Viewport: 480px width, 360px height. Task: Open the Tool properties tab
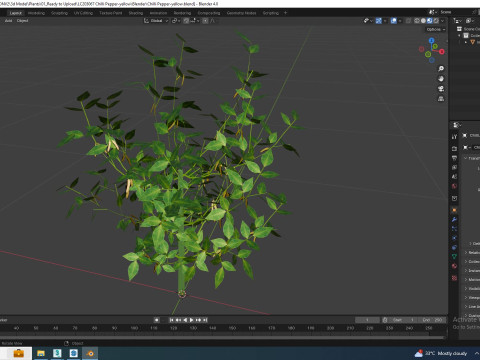coord(454,137)
